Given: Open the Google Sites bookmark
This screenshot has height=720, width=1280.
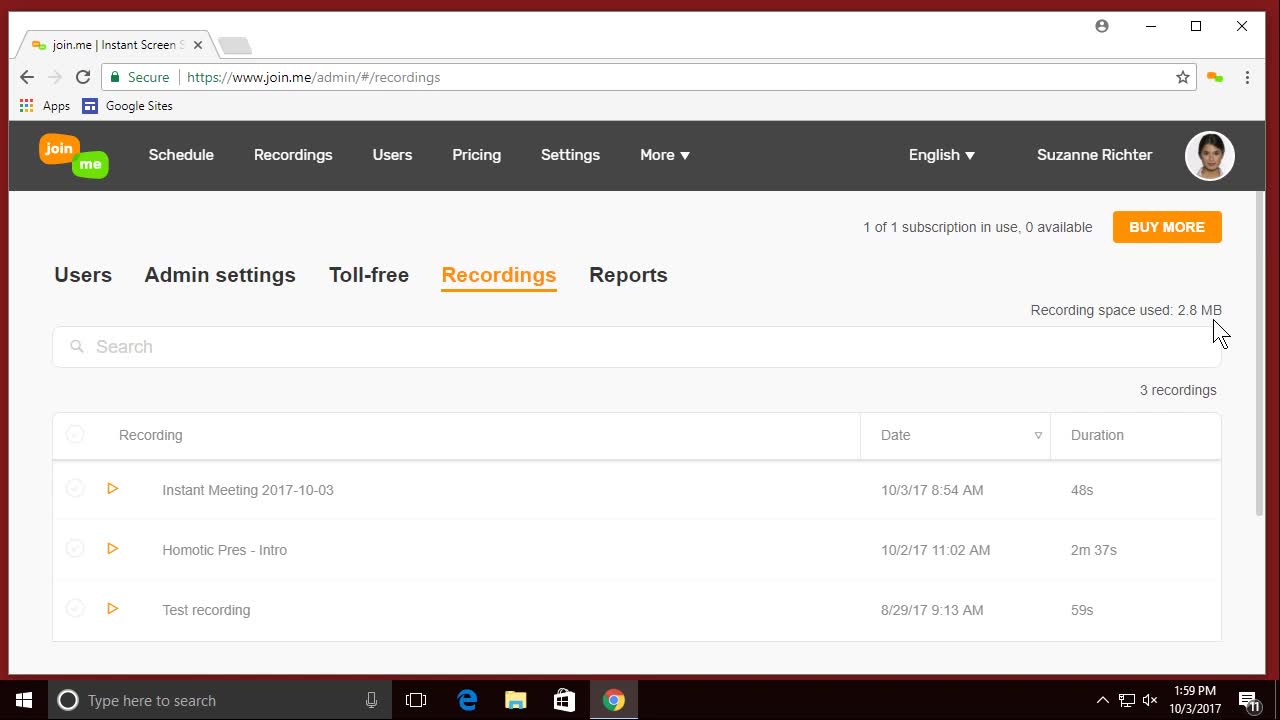Looking at the screenshot, I should tap(127, 106).
